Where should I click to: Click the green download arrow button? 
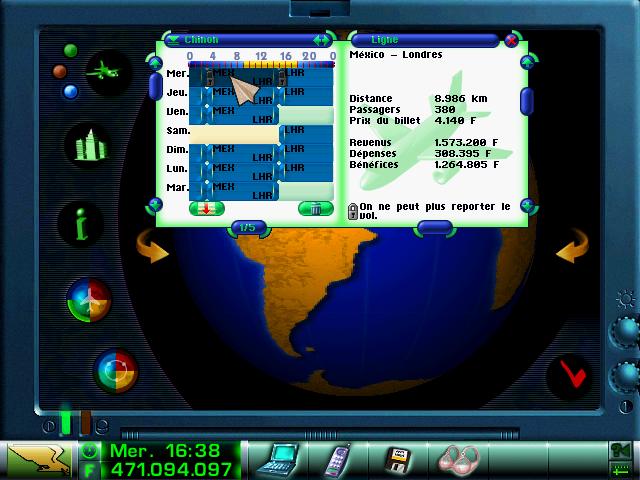point(207,209)
